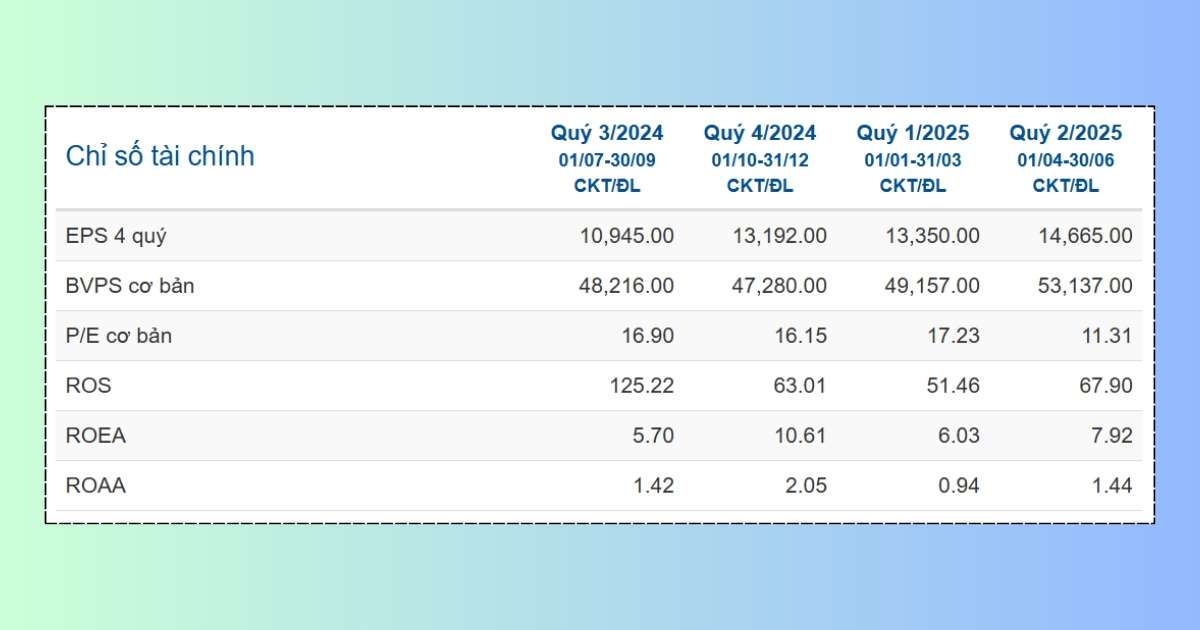
Task: Select the ROEA row label
Action: pos(96,436)
